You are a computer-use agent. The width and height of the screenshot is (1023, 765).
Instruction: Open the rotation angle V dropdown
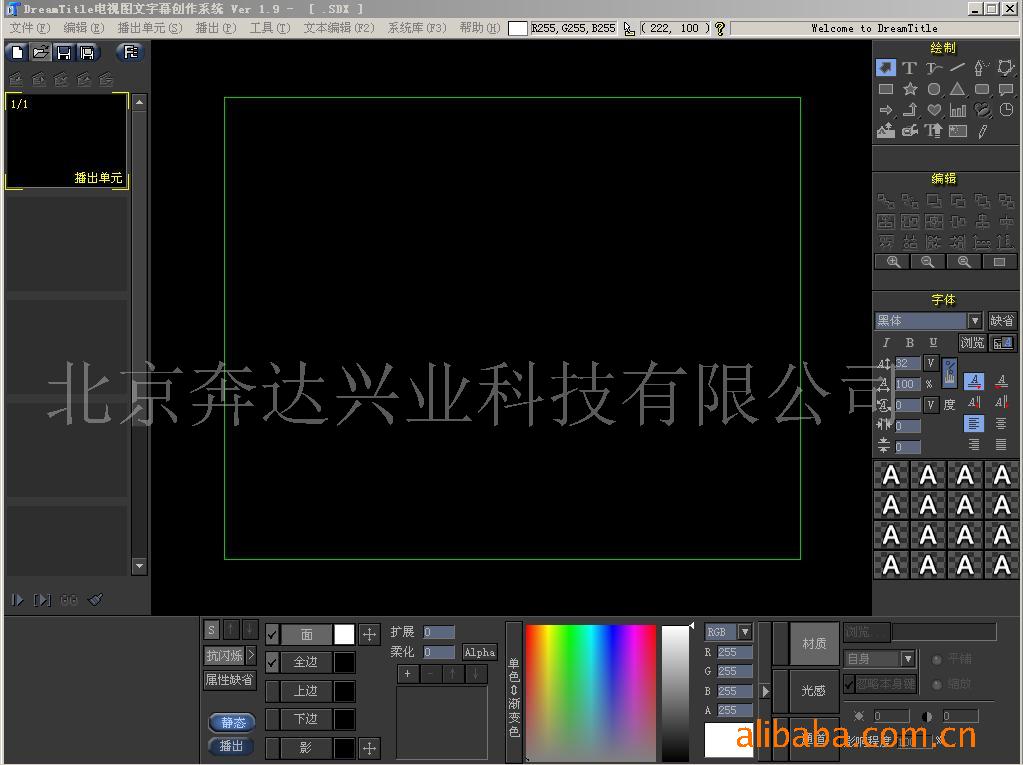[x=931, y=404]
